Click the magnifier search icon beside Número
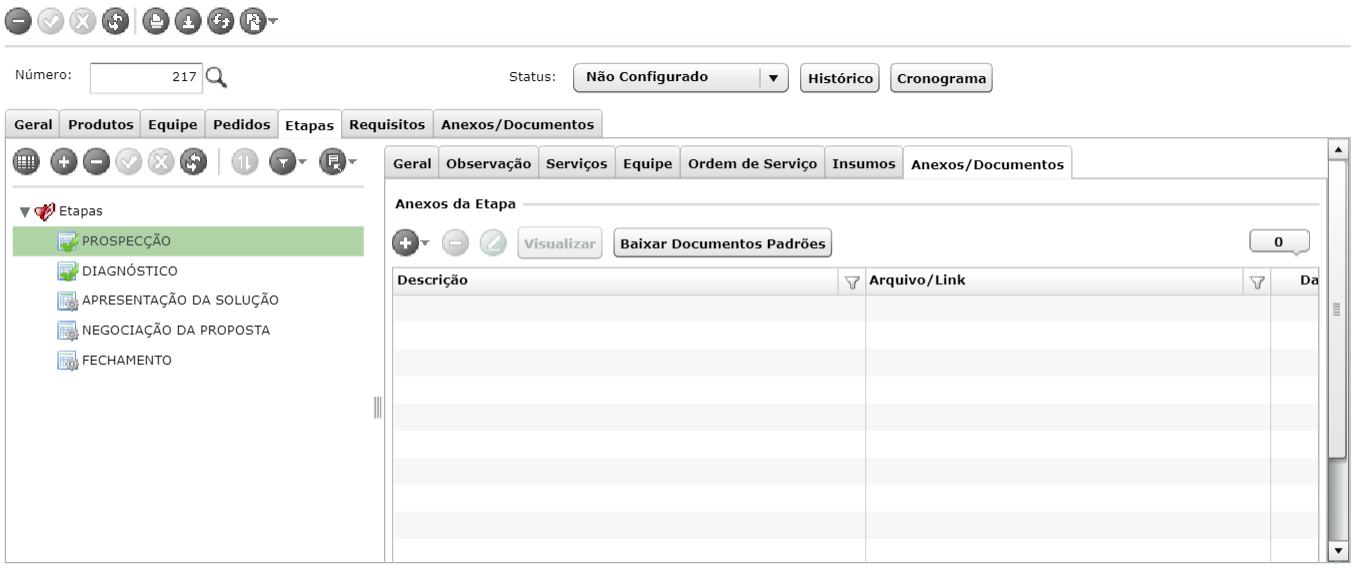The image size is (1355, 569). click(217, 77)
